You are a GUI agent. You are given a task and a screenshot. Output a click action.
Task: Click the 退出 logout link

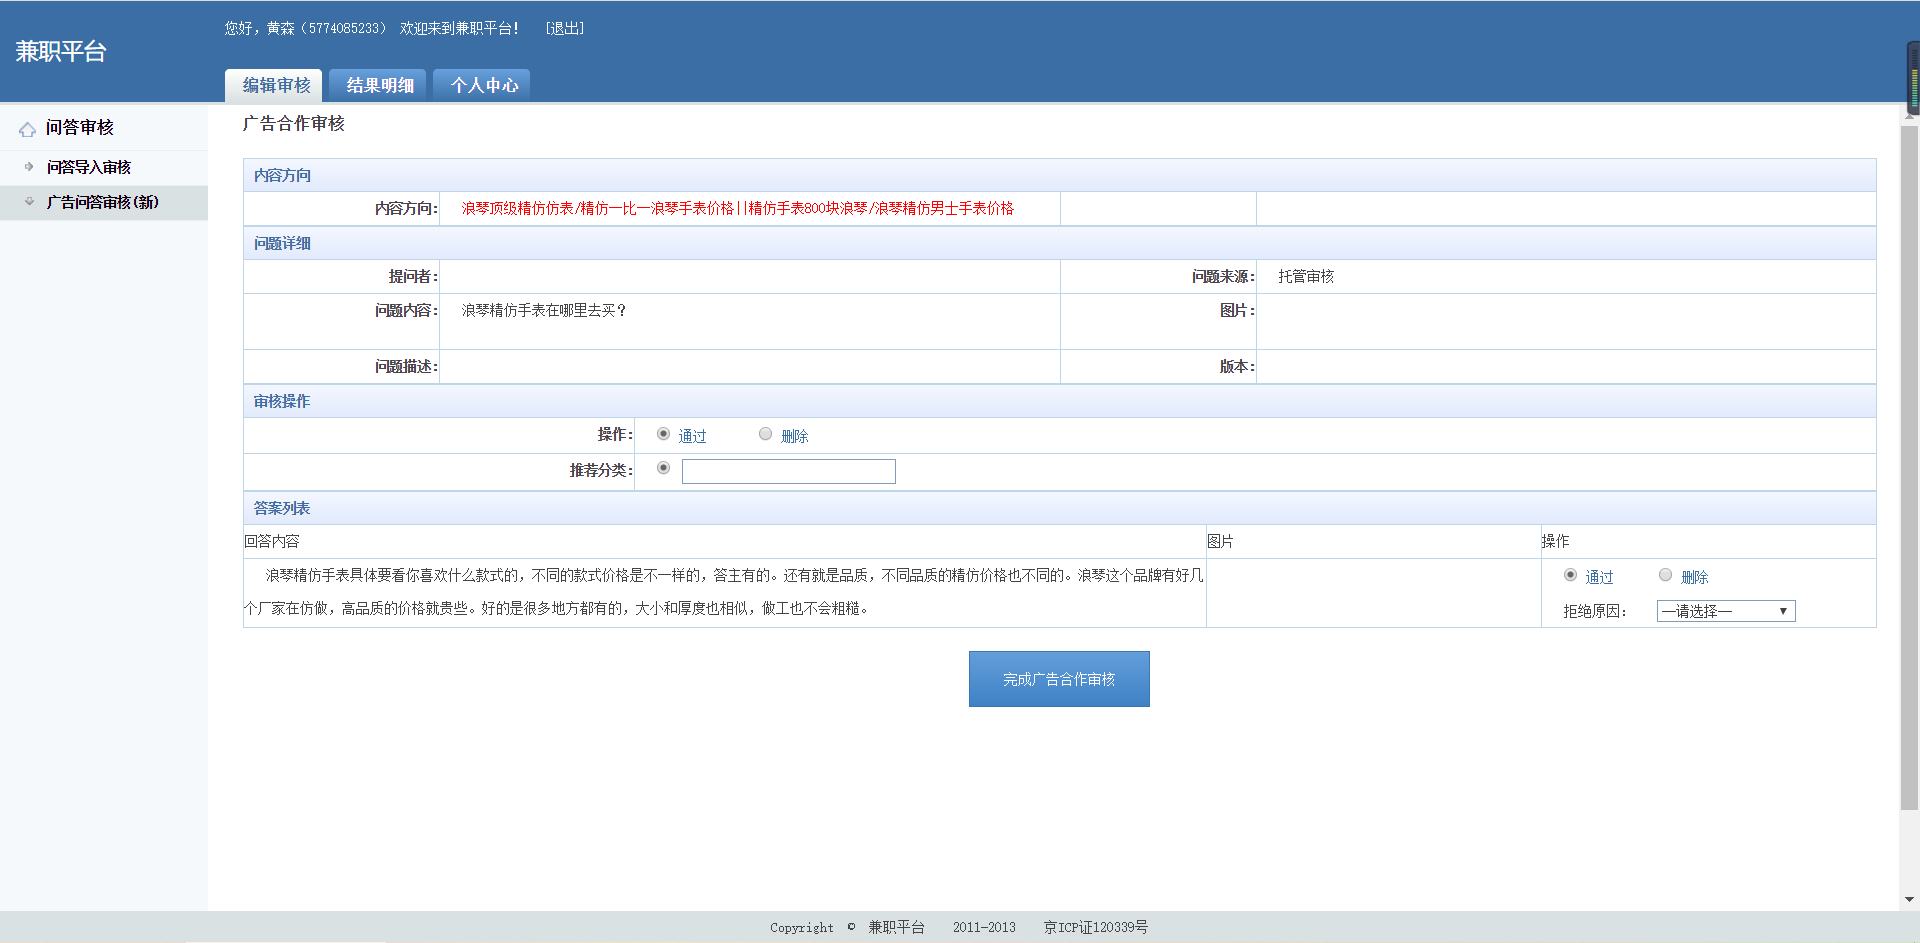click(x=565, y=29)
